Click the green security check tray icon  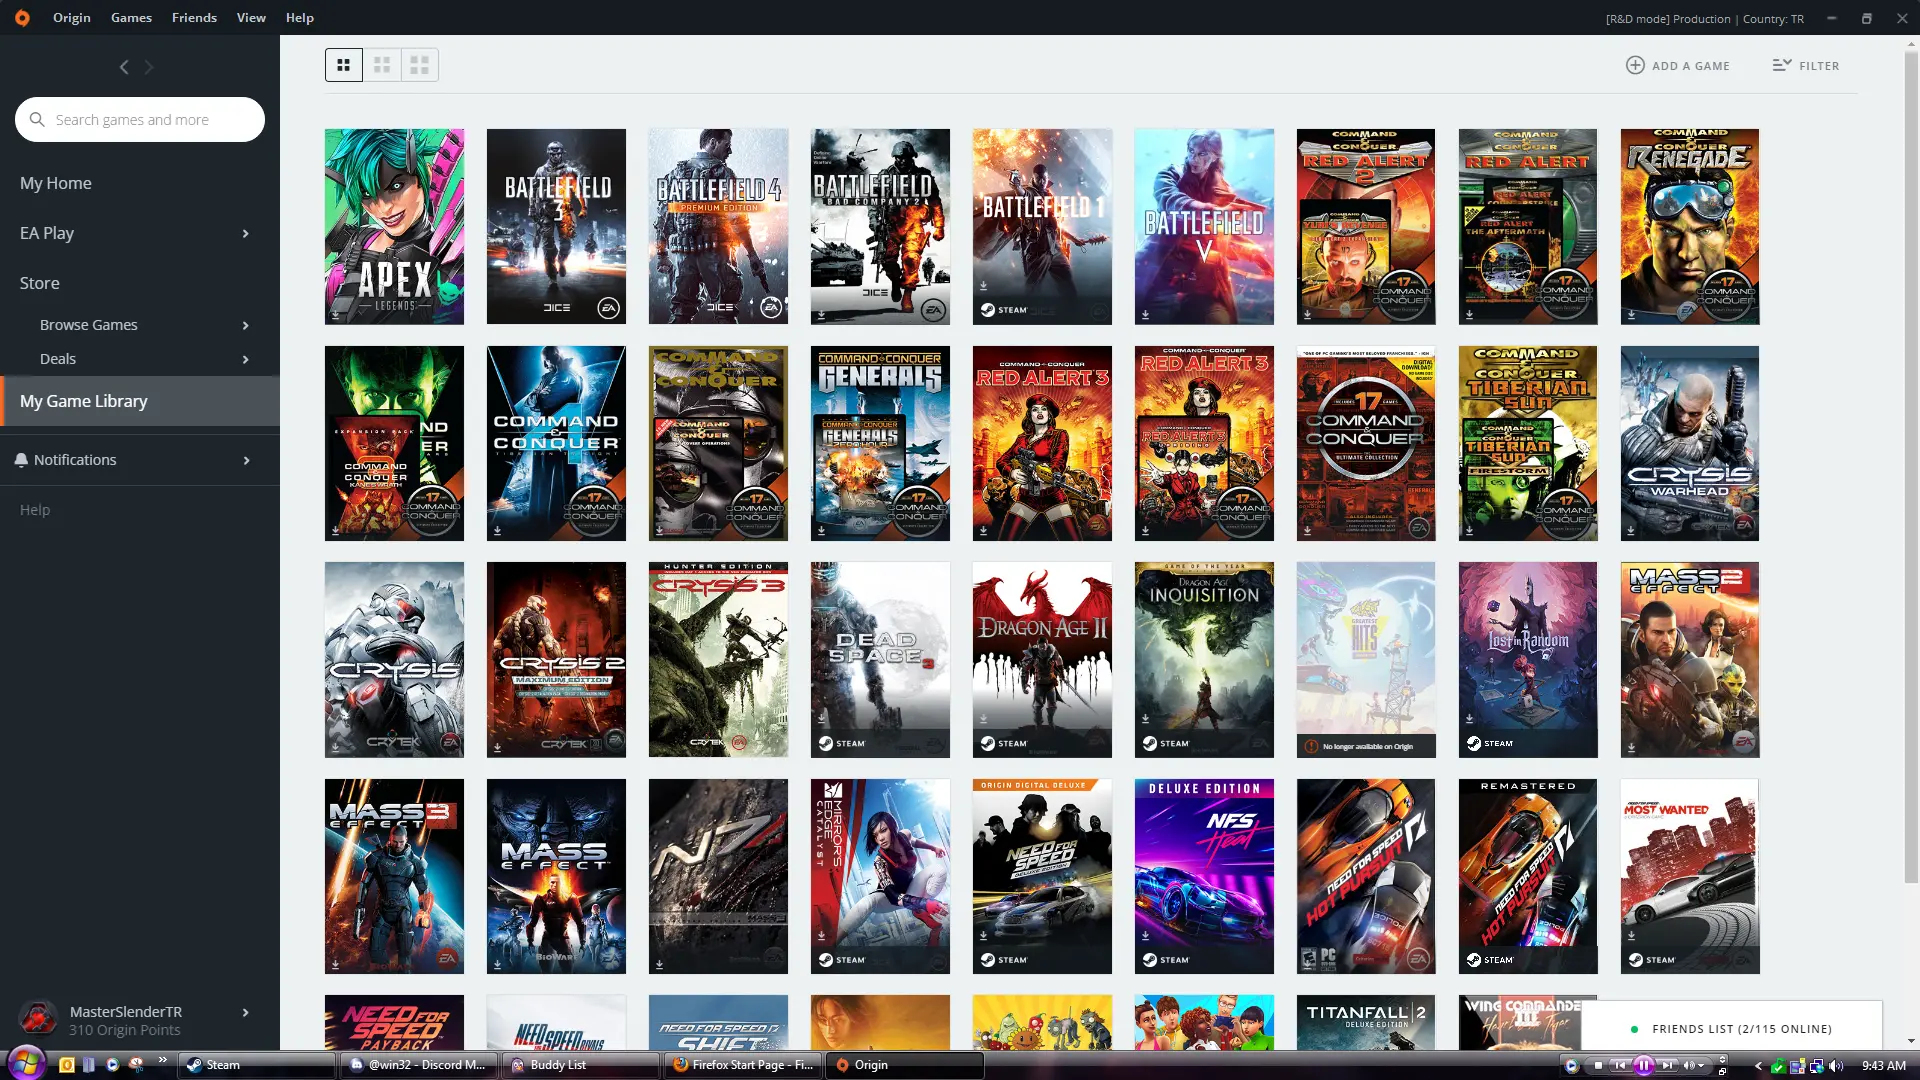tap(1778, 1066)
